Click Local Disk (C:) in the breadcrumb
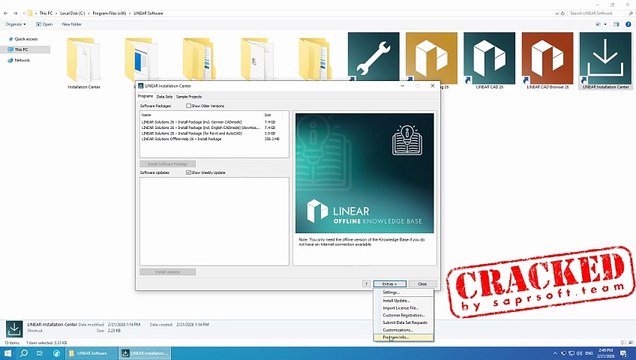Image resolution: width=636 pixels, height=360 pixels. 73,13
